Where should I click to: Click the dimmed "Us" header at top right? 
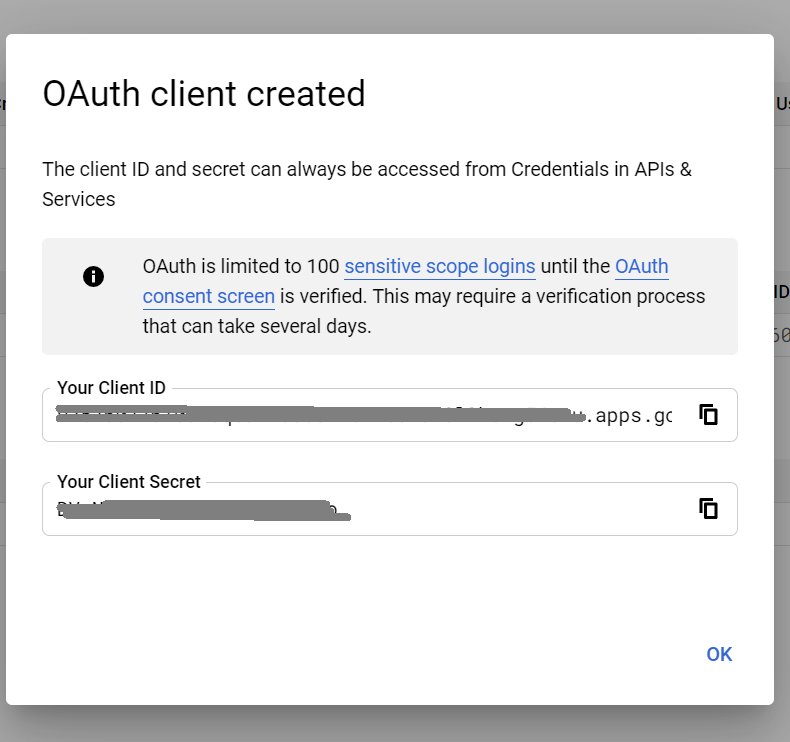click(782, 104)
